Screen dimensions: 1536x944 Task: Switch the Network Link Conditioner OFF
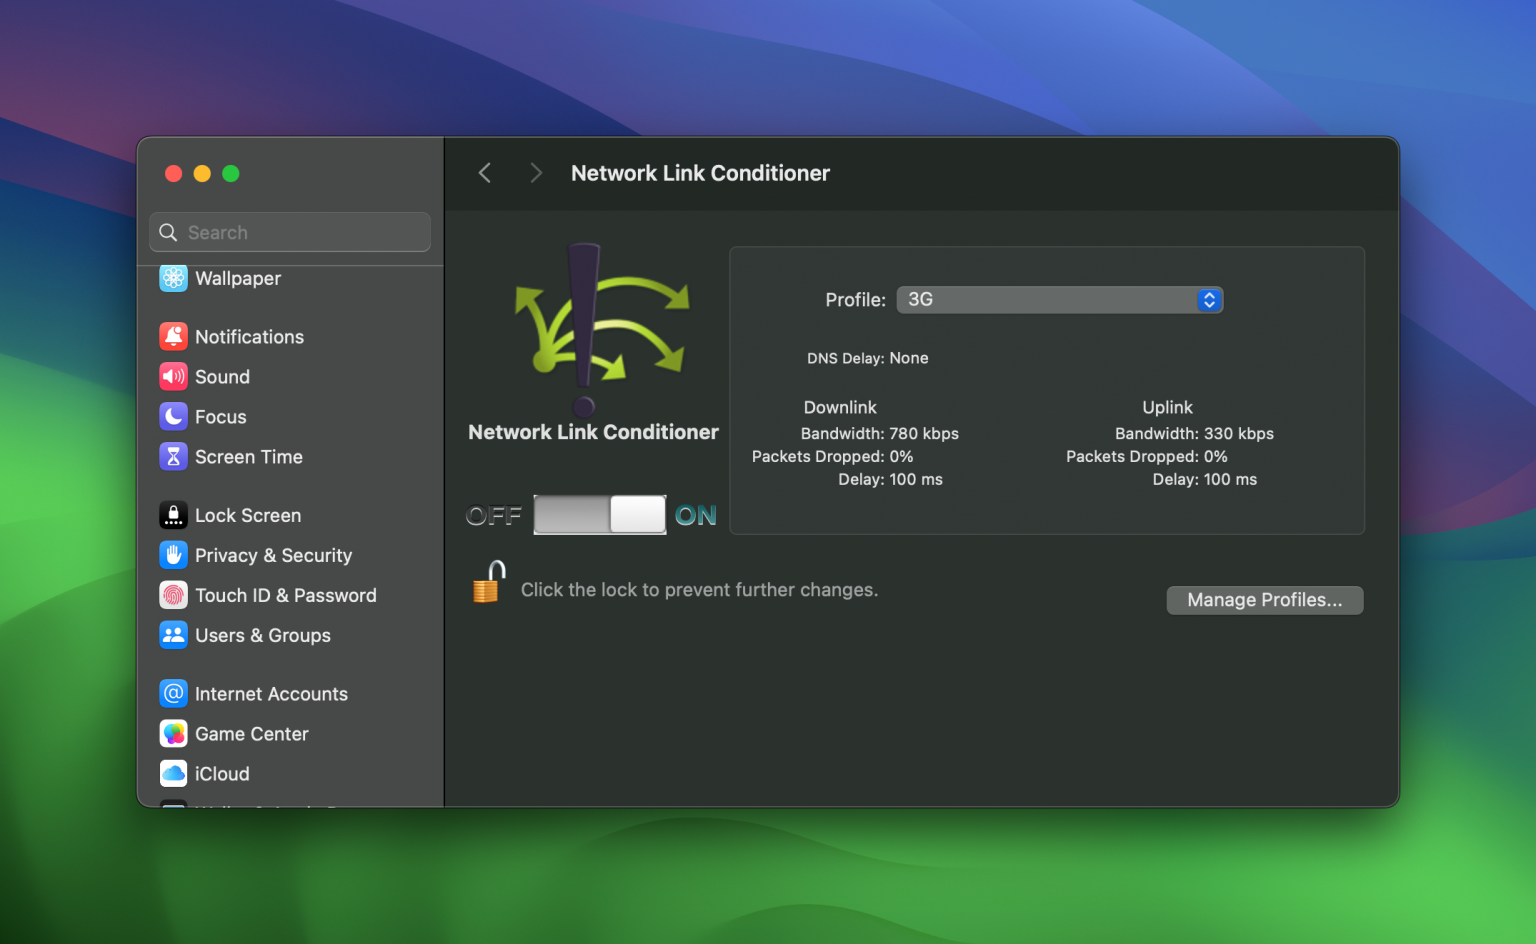point(600,514)
